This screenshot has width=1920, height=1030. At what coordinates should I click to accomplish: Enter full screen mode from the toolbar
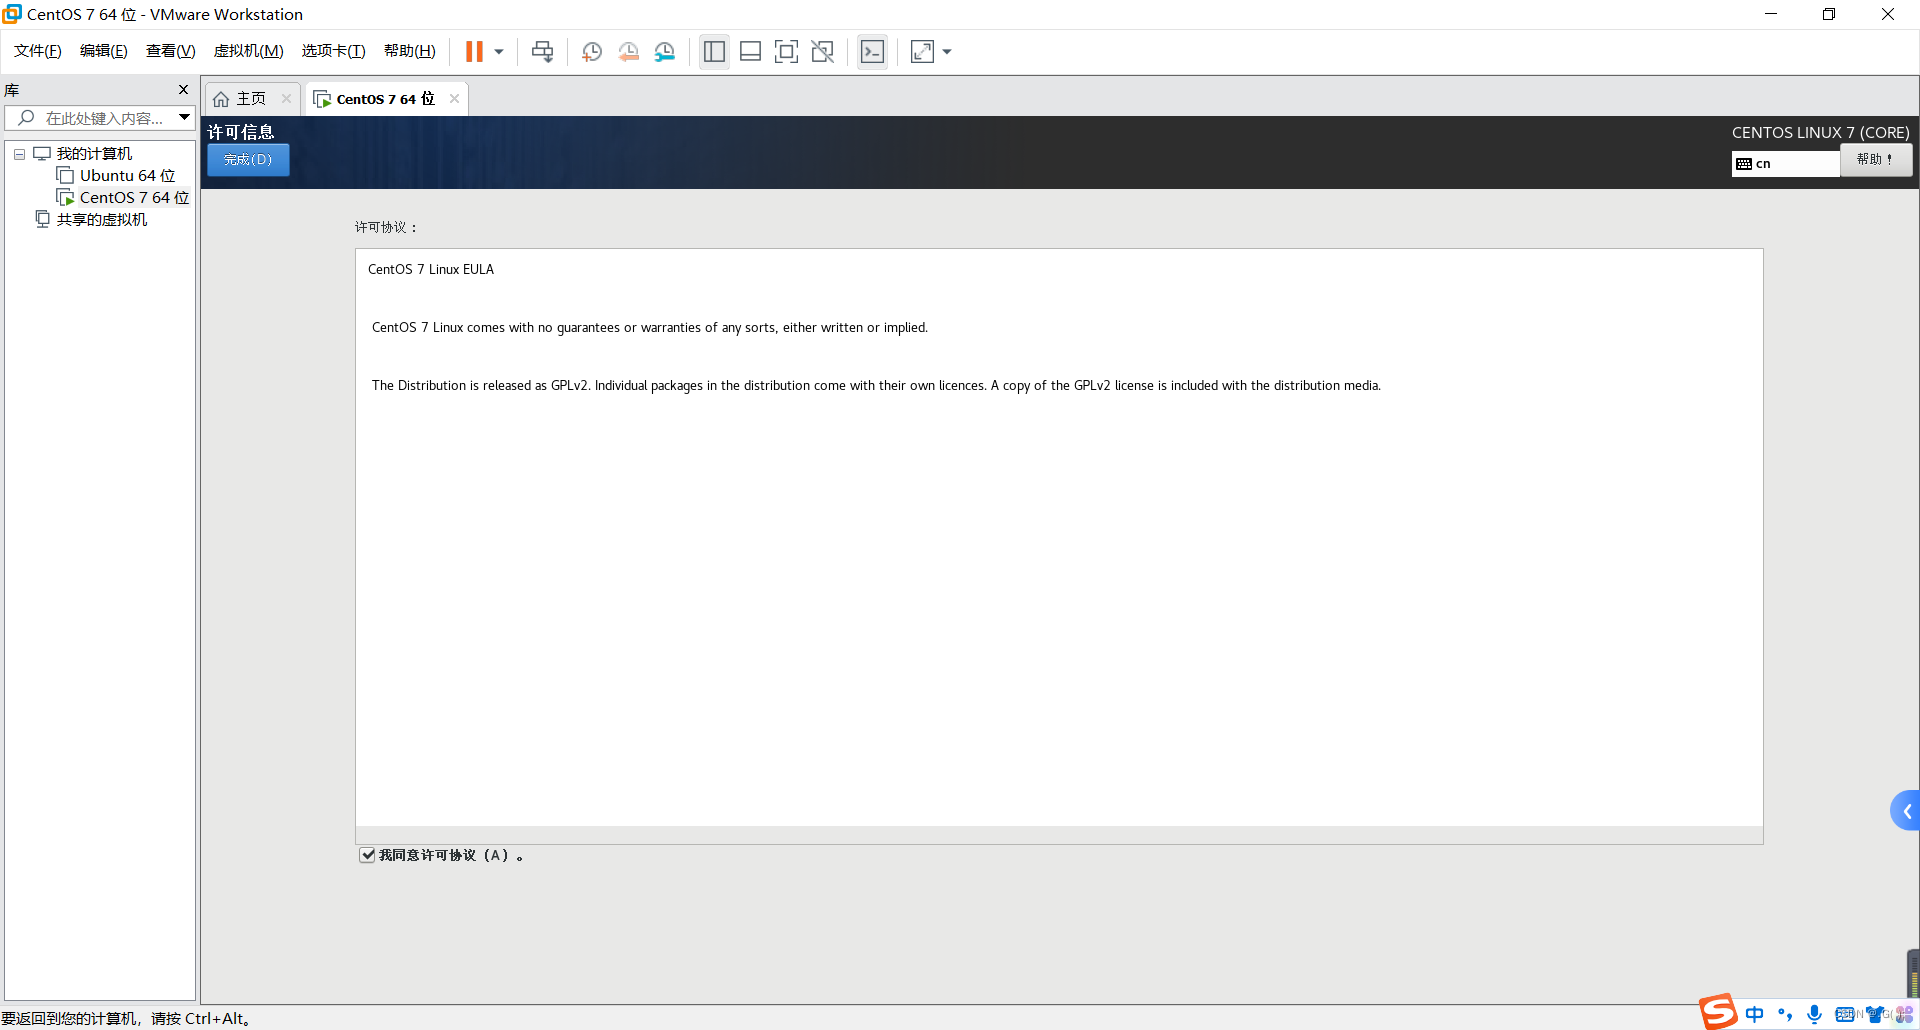click(x=786, y=52)
